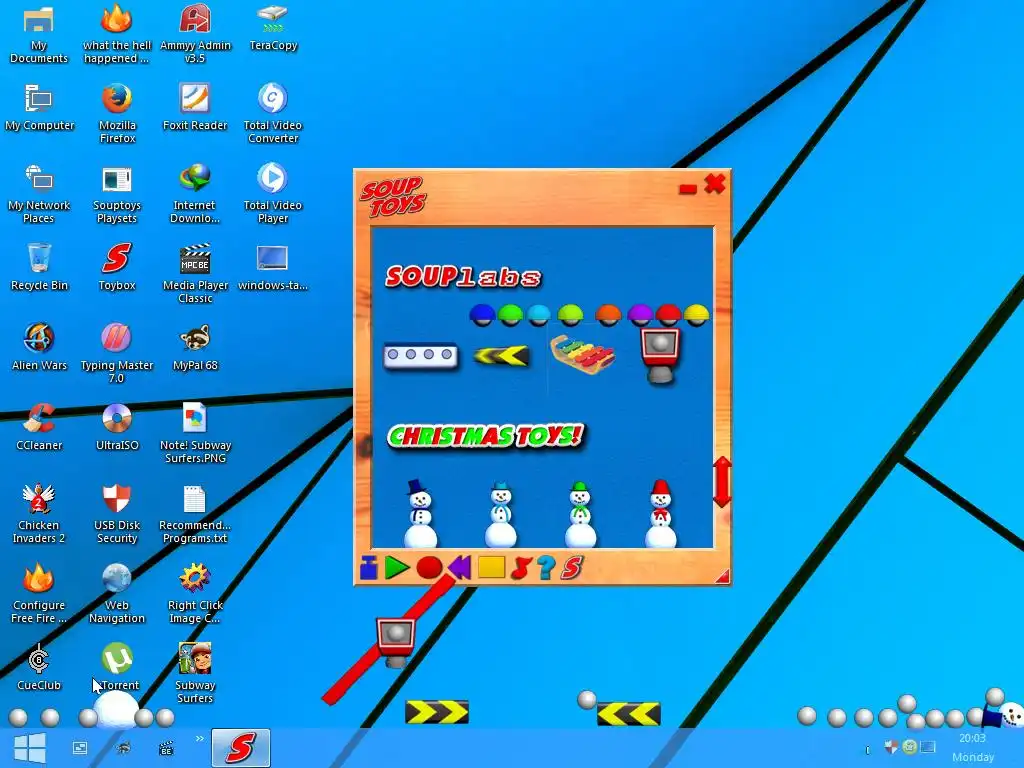Viewport: 1024px width, 768px height.
Task: Click the MPC-BE icon in taskbar quick launch
Action: coord(167,748)
